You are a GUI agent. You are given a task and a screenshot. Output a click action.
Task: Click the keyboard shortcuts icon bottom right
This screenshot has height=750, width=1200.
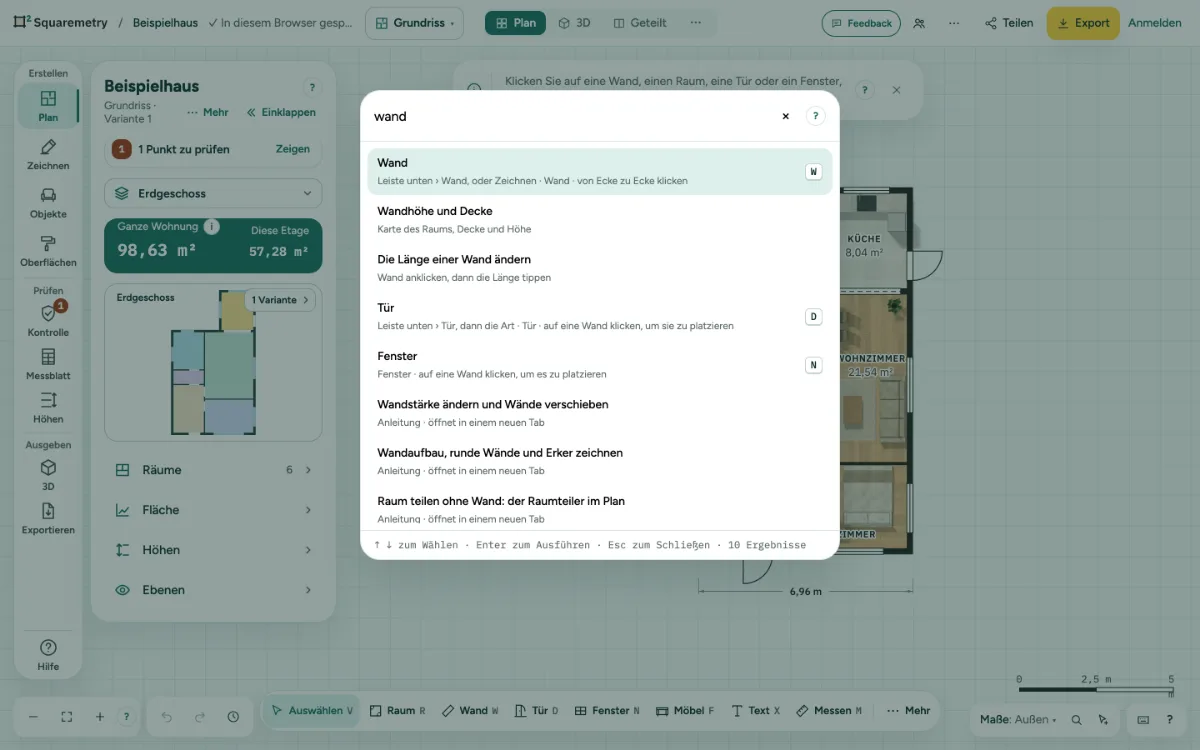pos(1143,719)
